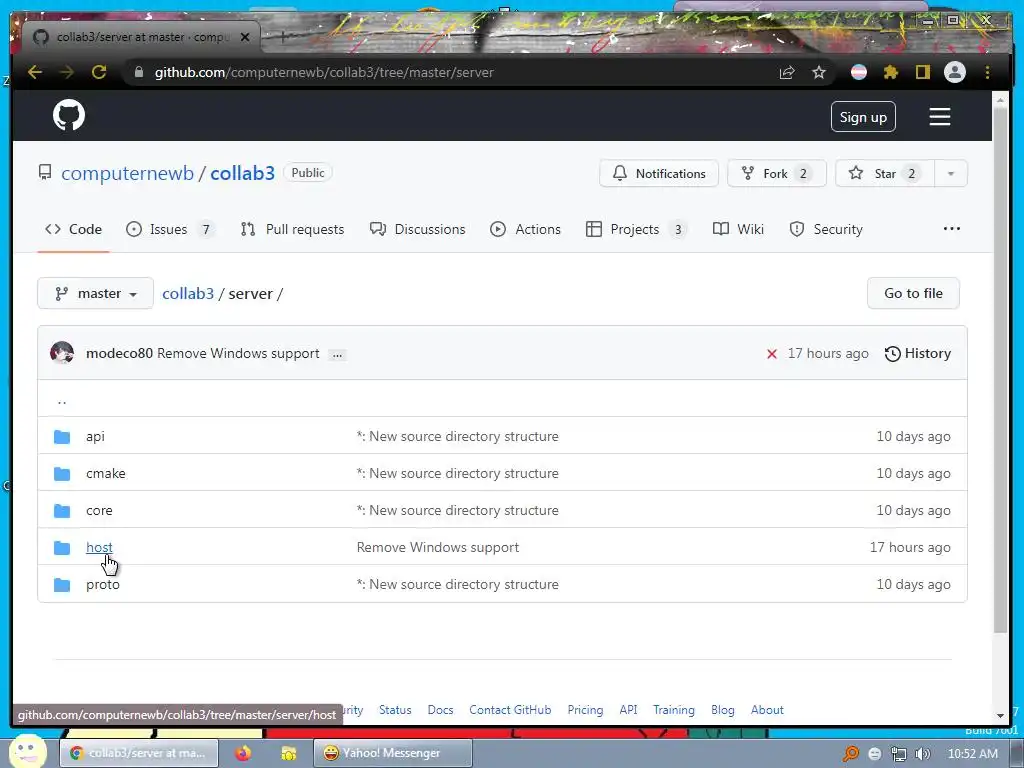Click browser back arrow

pos(35,72)
